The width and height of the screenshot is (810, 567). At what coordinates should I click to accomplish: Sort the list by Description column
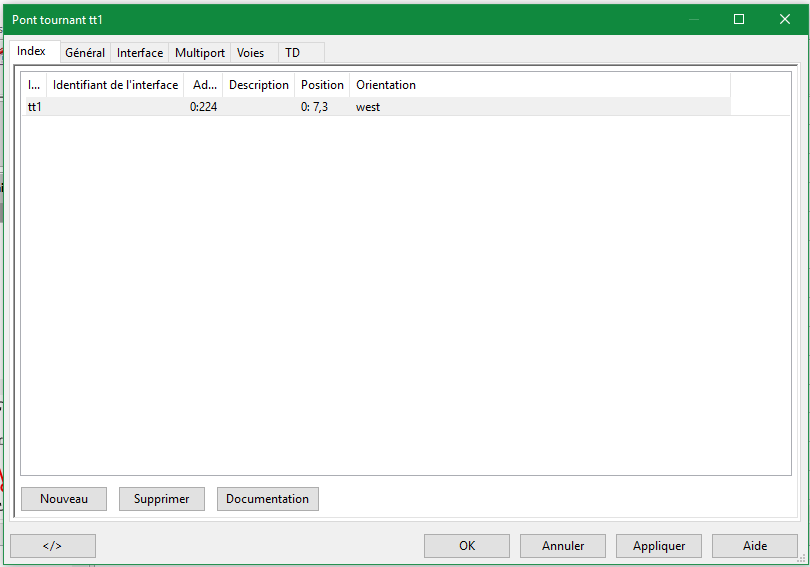coord(258,85)
